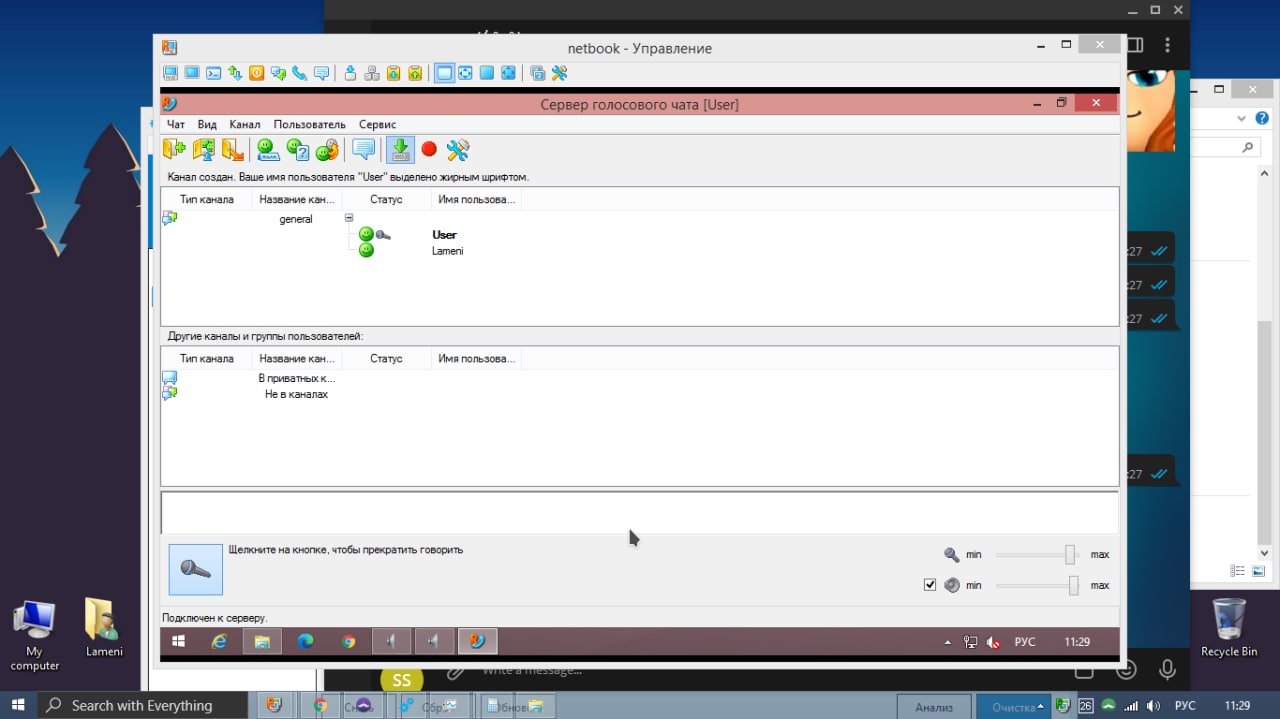The width and height of the screenshot is (1280, 719).
Task: Select the Lameni user in channel list
Action: tap(447, 251)
